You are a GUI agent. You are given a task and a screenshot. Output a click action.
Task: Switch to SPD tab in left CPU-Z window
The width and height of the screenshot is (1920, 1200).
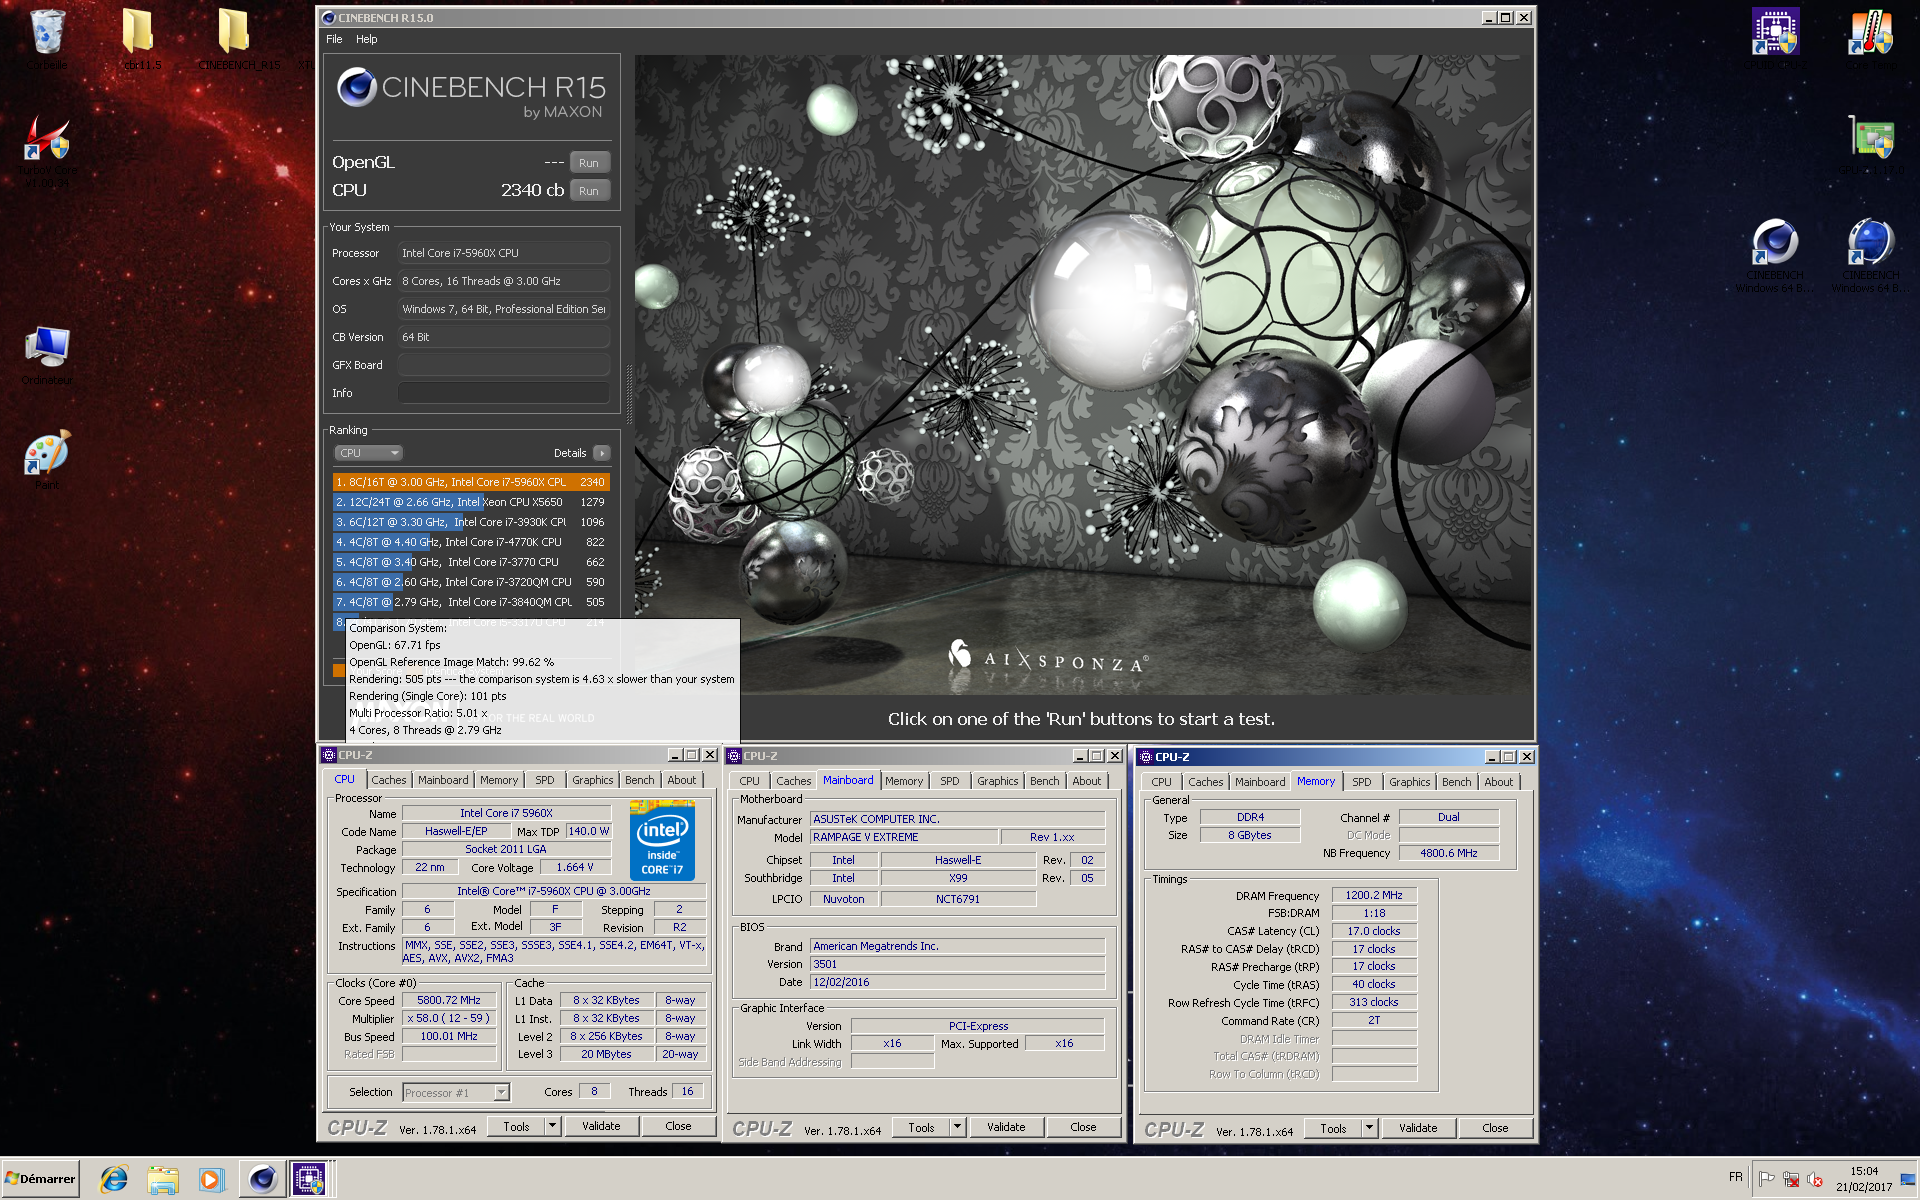[544, 780]
